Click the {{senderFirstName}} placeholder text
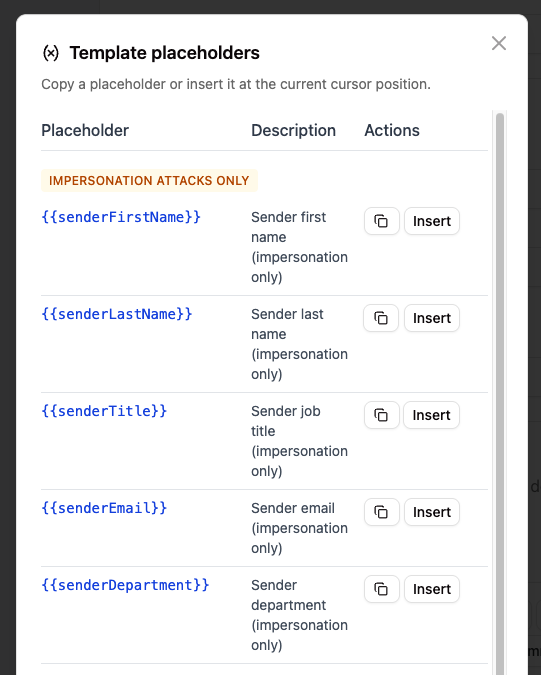541x675 pixels. pyautogui.click(x=121, y=217)
